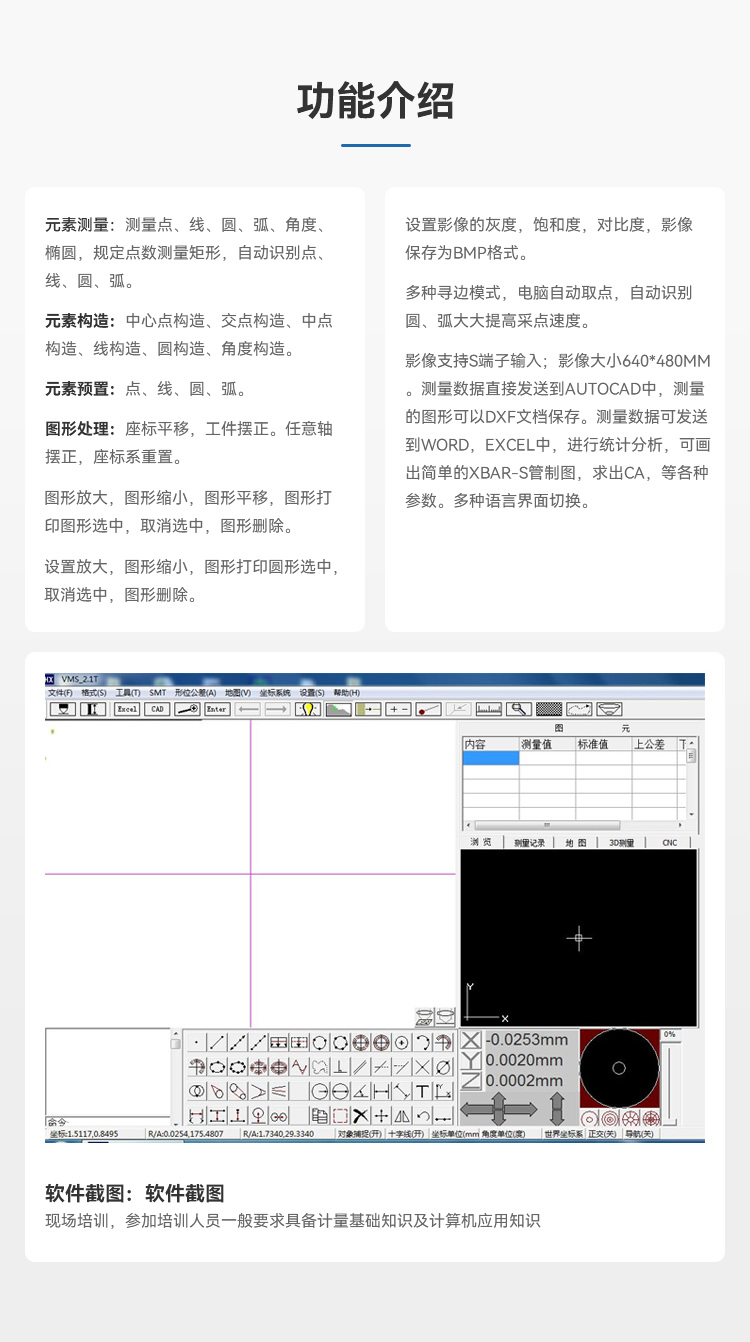Toggle 十字线 crosshair in status bar
Image resolution: width=750 pixels, height=1342 pixels.
tap(405, 1134)
